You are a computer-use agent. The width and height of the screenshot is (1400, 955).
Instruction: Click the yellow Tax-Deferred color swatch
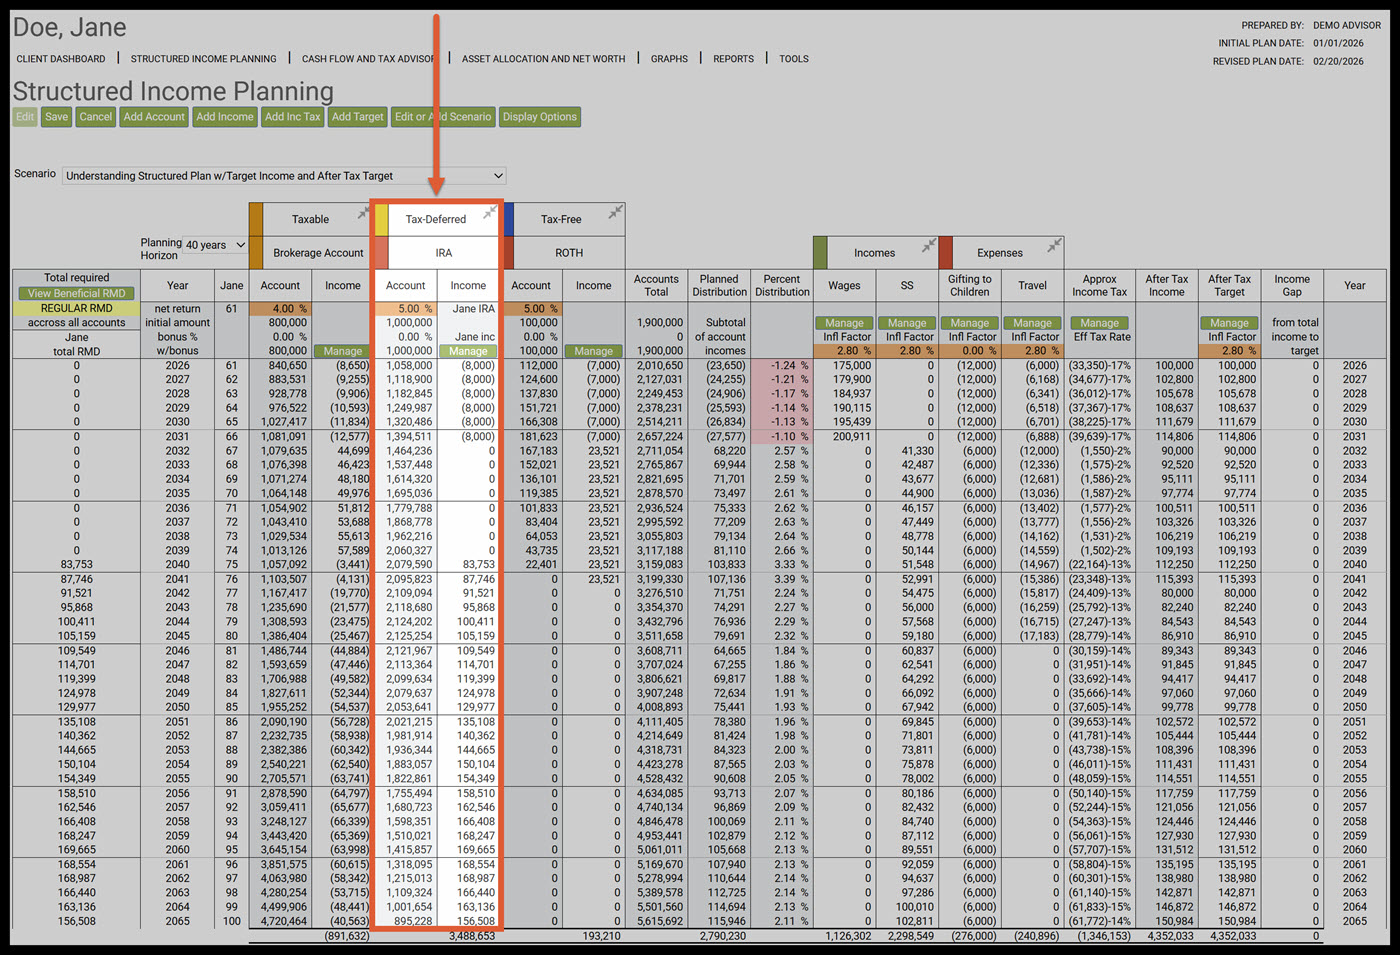(381, 219)
